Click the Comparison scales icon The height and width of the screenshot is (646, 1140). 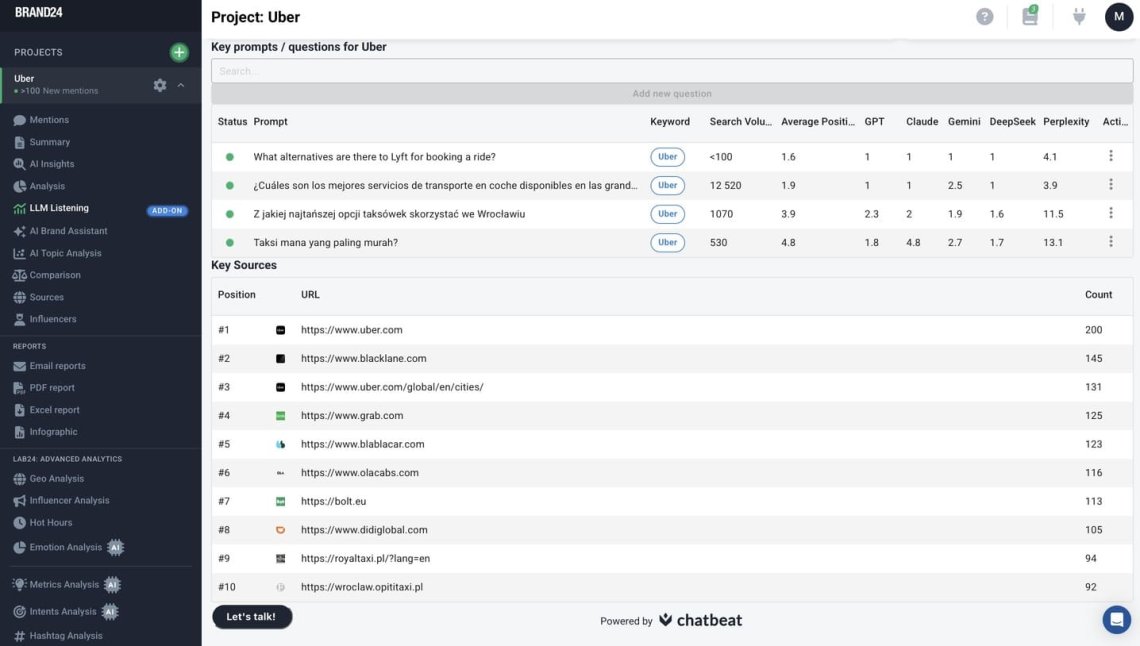[20, 275]
